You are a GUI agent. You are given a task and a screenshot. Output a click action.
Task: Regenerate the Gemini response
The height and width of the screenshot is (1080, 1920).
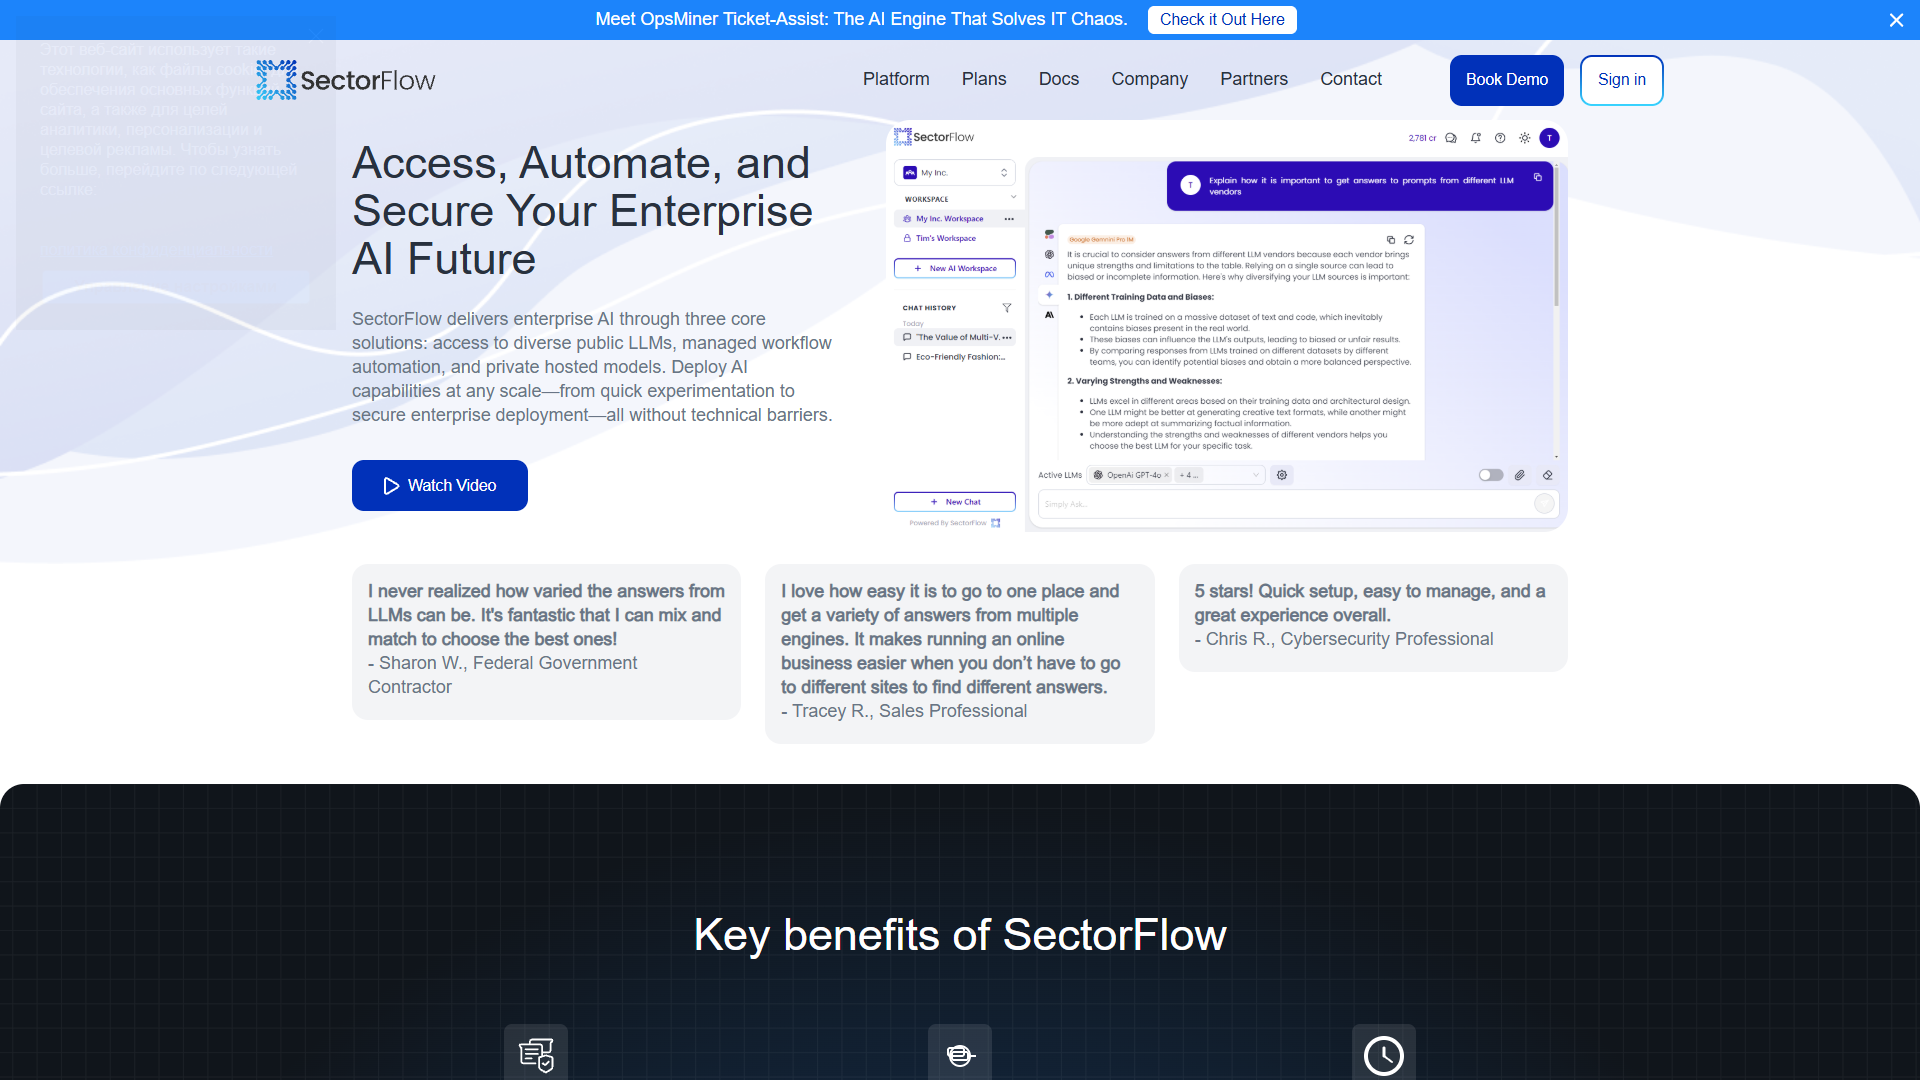[1409, 240]
